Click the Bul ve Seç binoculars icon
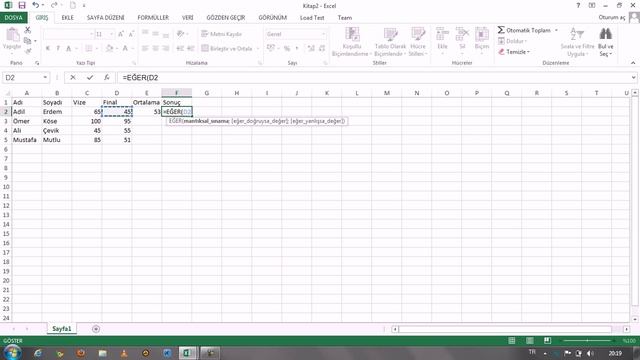 605,34
